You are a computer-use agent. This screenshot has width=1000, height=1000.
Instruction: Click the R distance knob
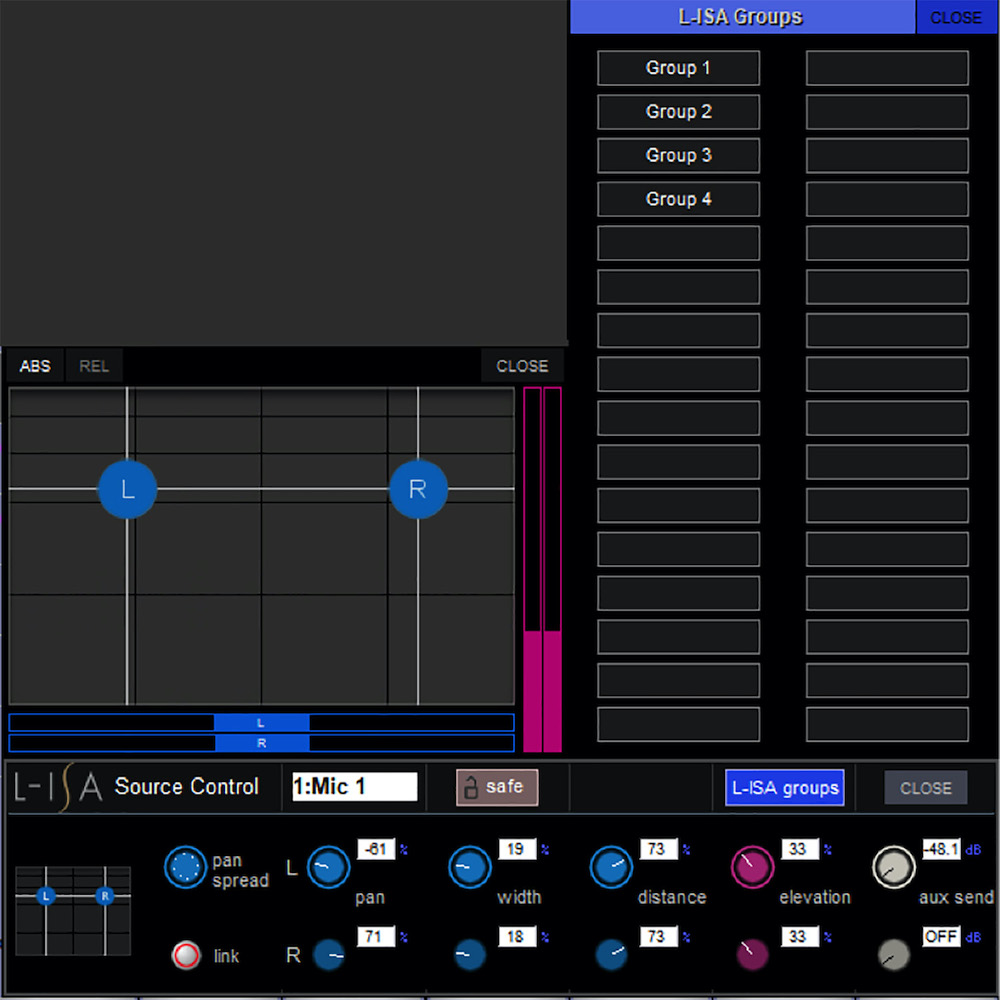click(x=611, y=955)
